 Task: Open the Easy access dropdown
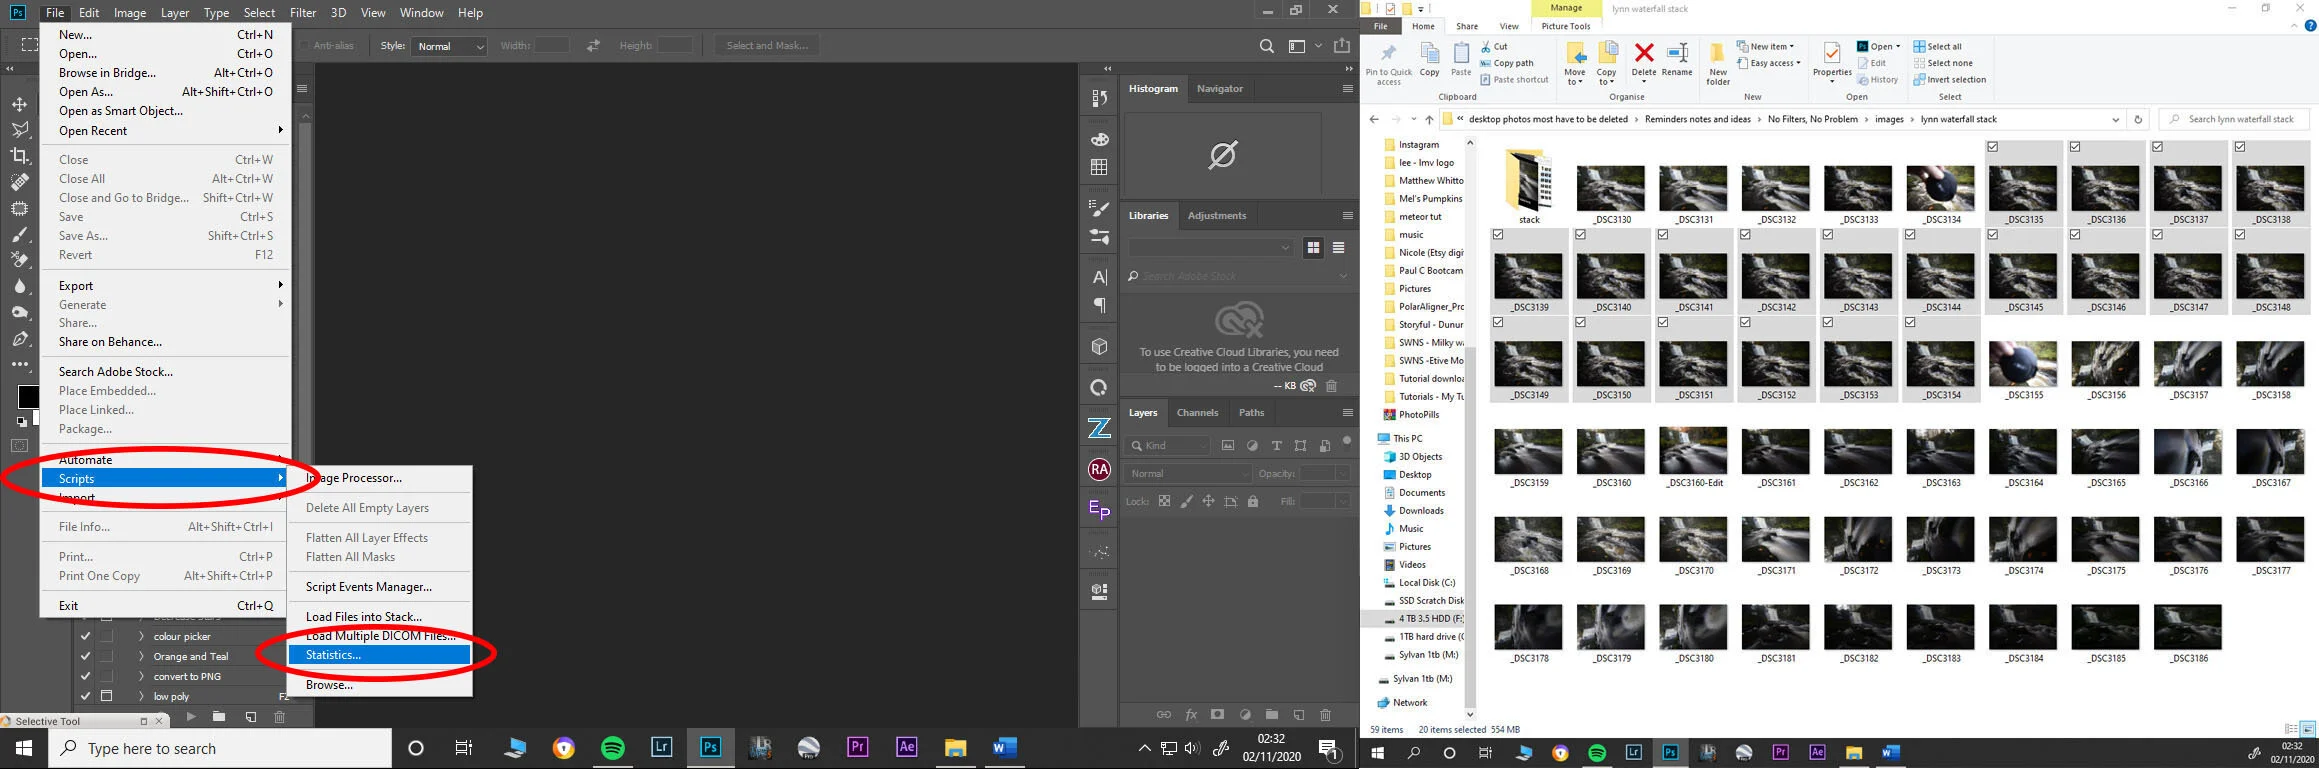pos(1768,63)
